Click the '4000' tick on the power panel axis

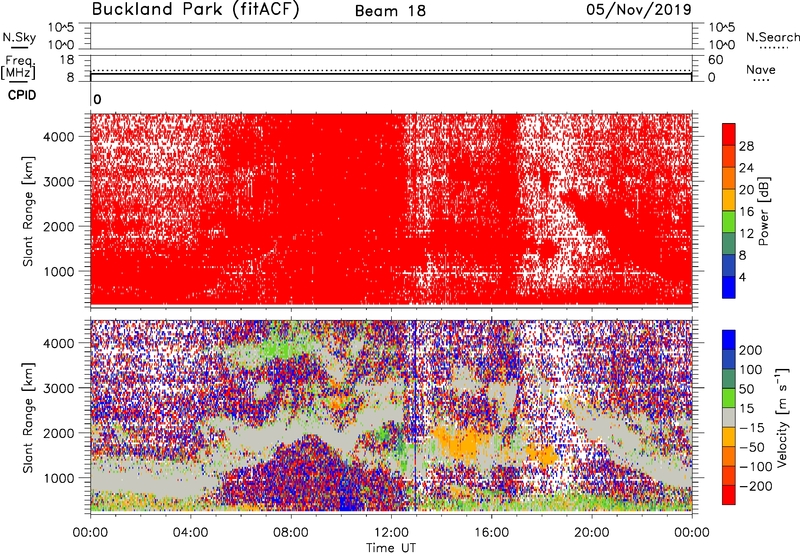pyautogui.click(x=59, y=137)
